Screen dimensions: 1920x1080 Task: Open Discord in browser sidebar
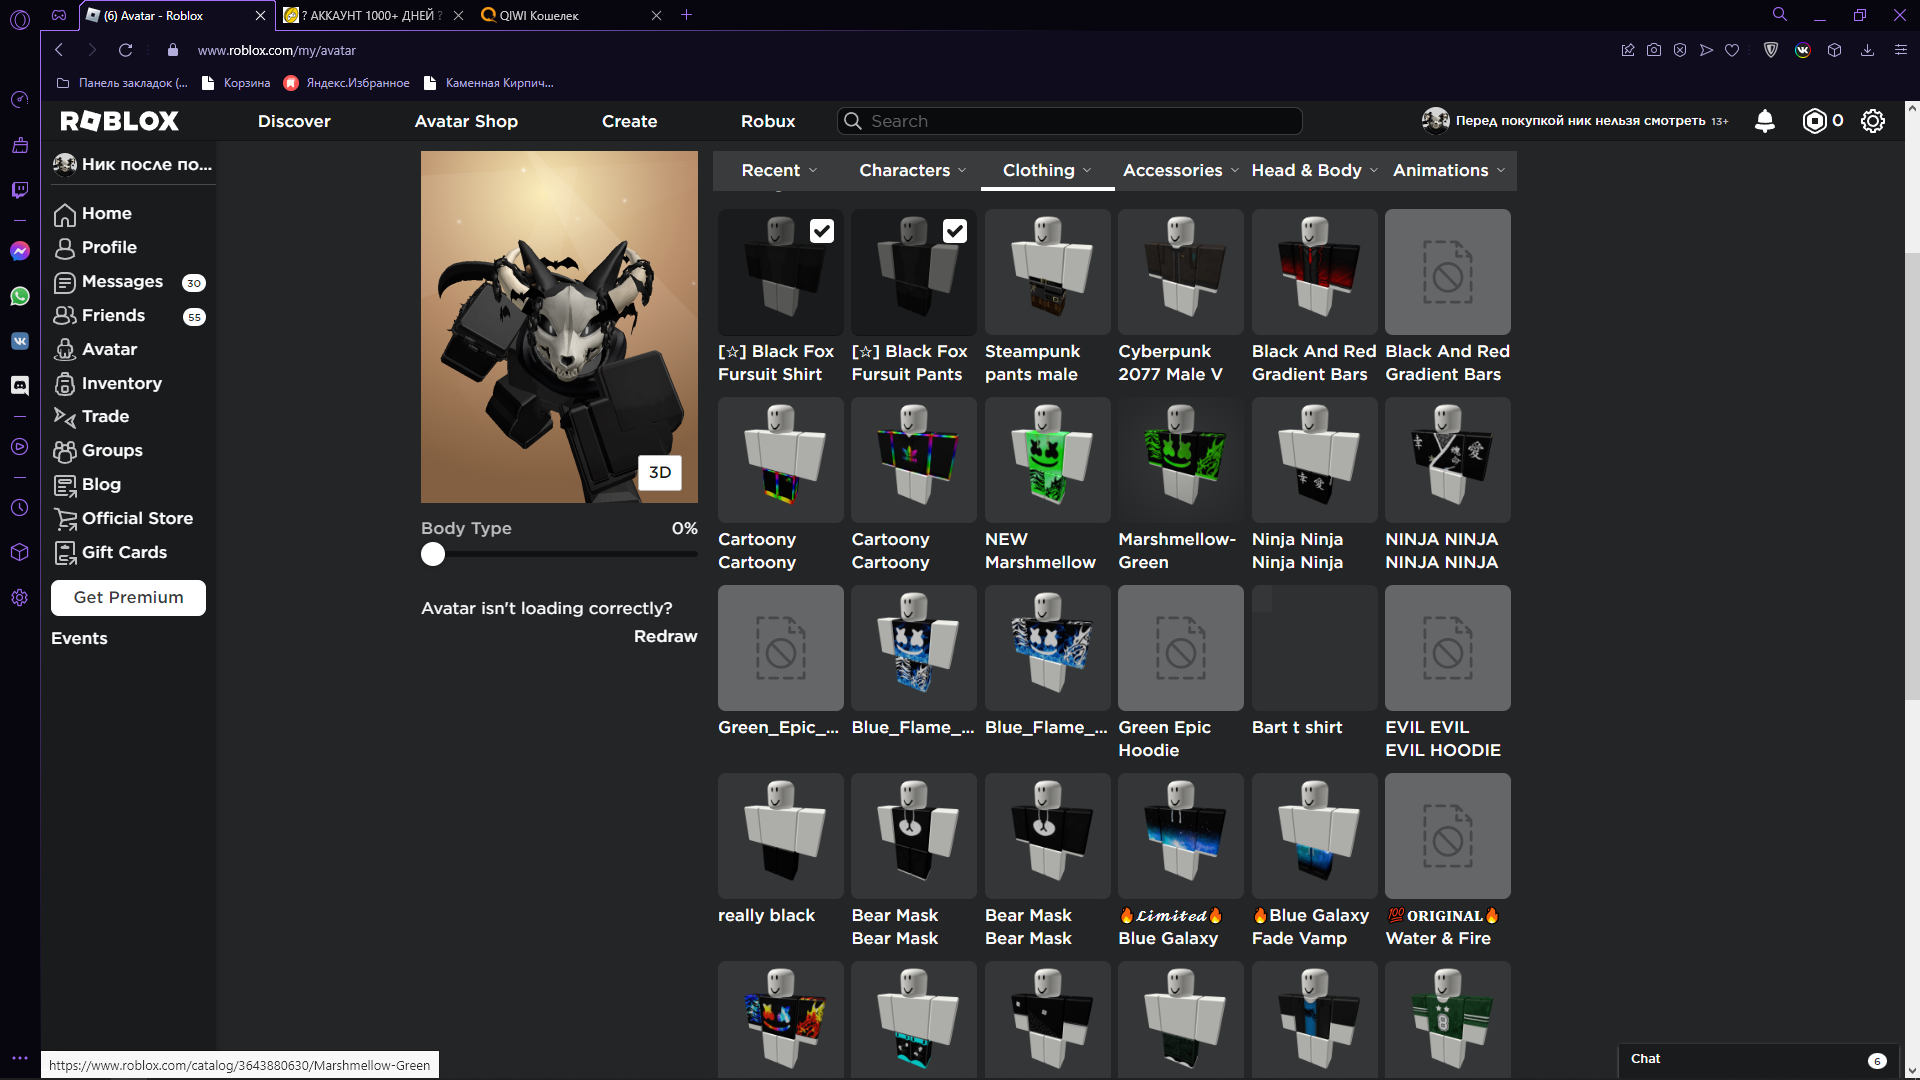(20, 385)
